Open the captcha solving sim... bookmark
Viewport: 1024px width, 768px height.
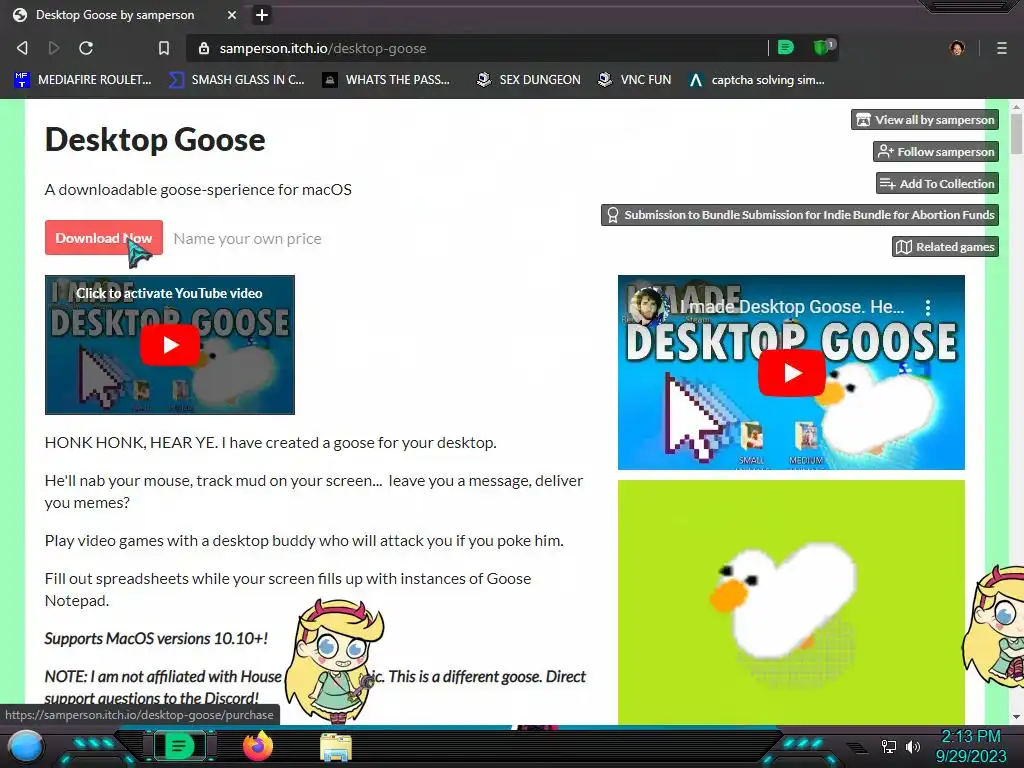[757, 80]
